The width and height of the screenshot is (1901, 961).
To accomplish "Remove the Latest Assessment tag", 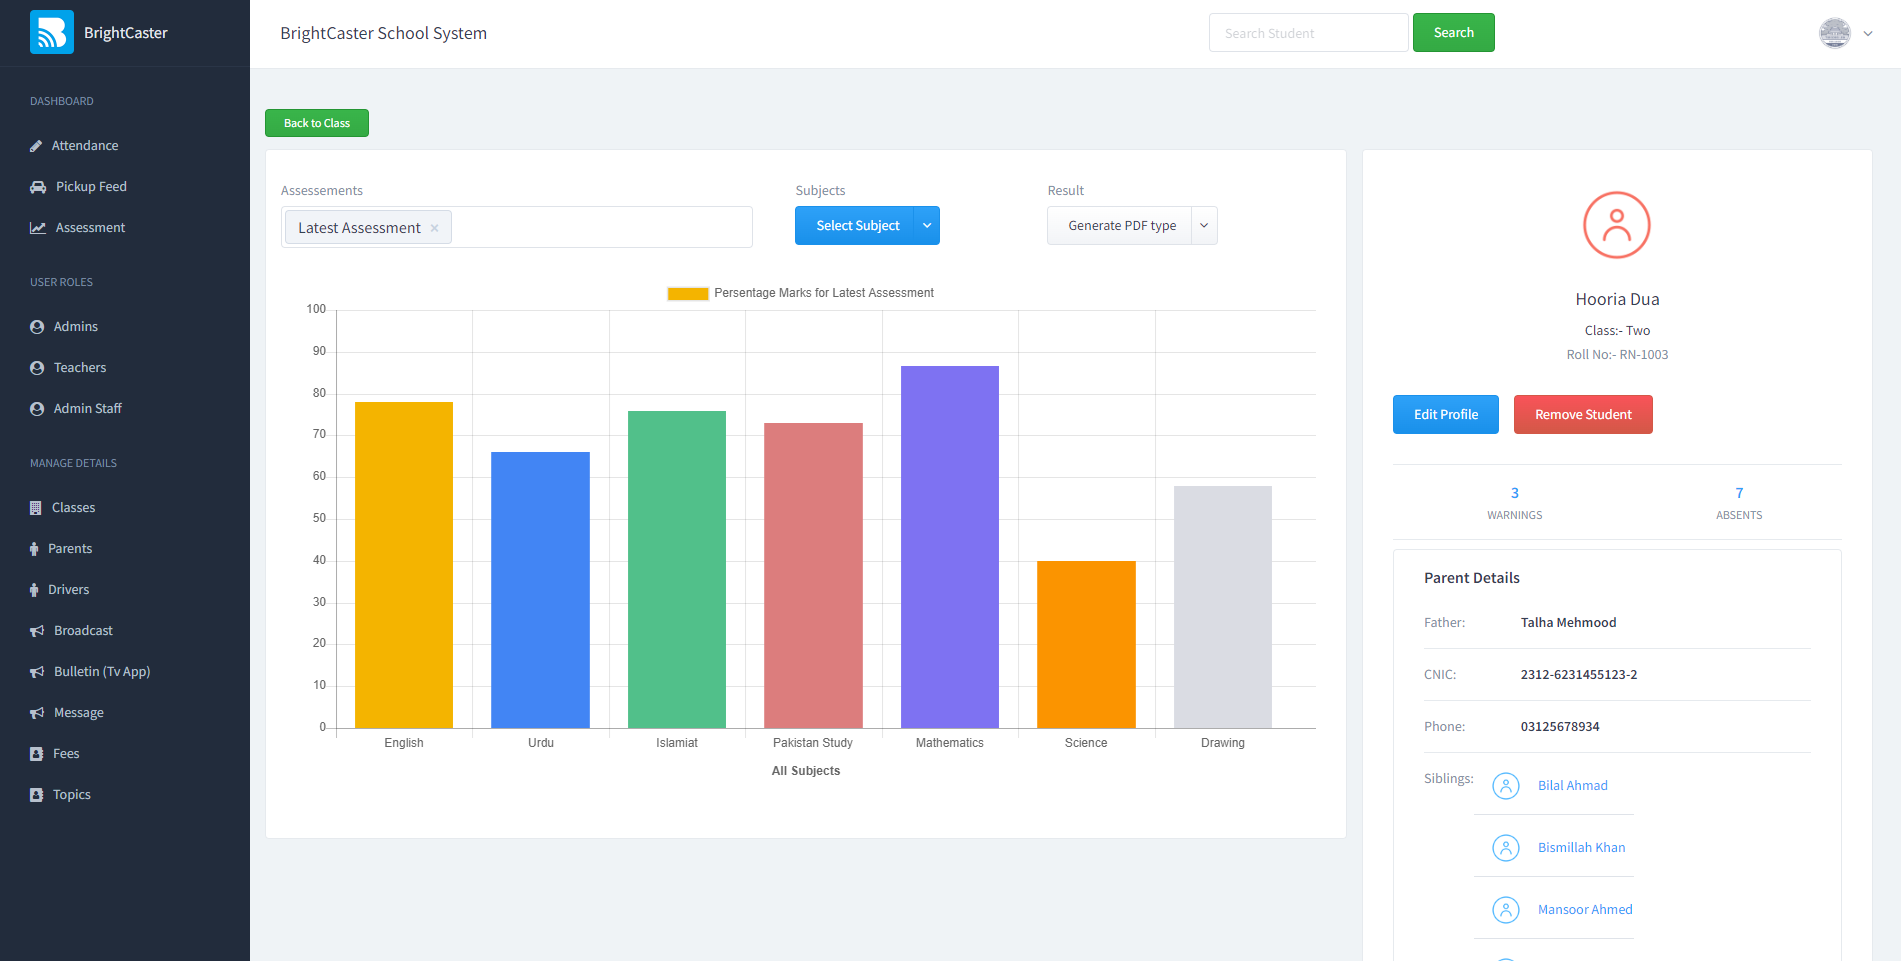I will click(434, 228).
